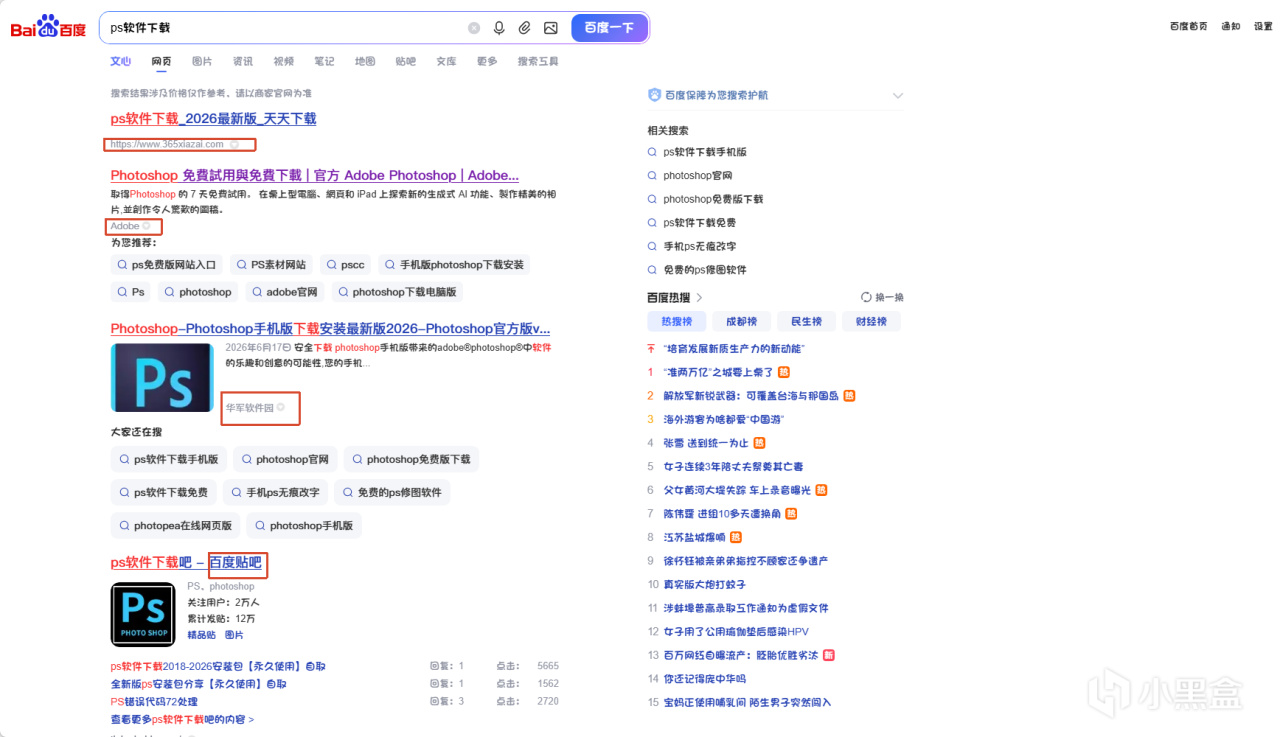The height and width of the screenshot is (737, 1280).
Task: Attach a file using the paperclip icon
Action: coord(525,28)
